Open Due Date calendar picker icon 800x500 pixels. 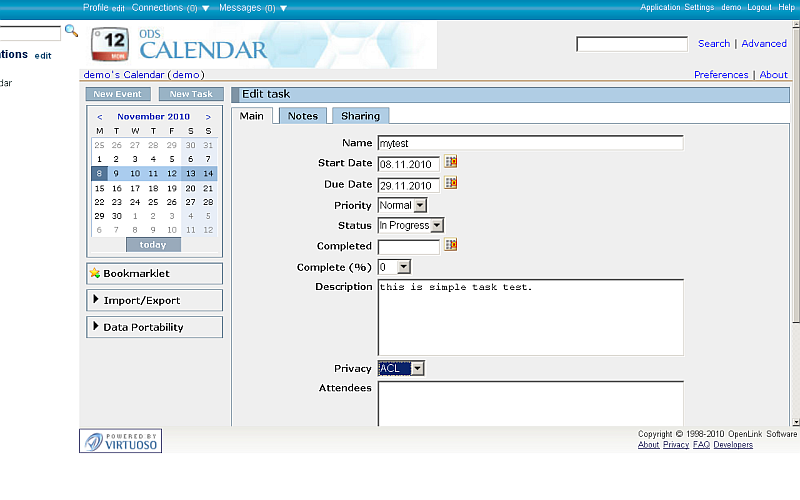point(451,184)
